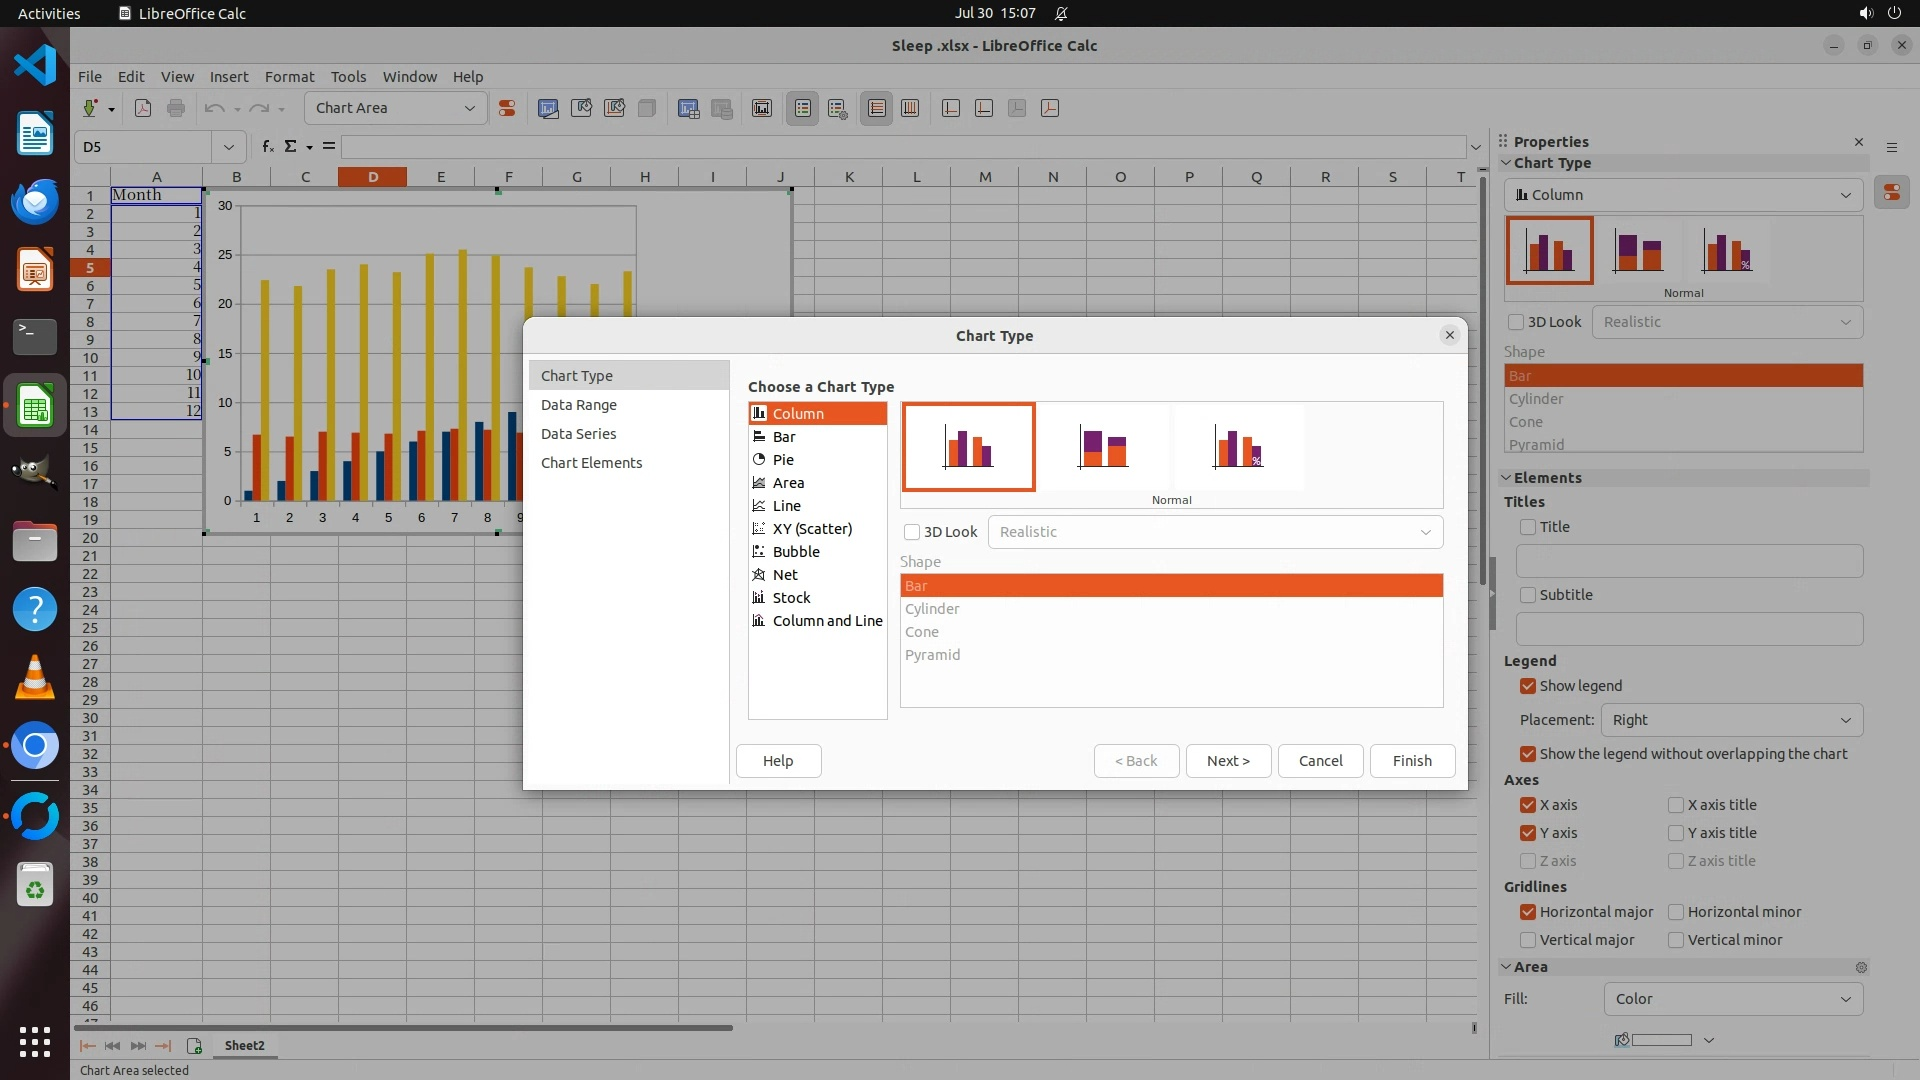Viewport: 1920px width, 1080px height.
Task: Pick the Stock chart type
Action: click(791, 598)
